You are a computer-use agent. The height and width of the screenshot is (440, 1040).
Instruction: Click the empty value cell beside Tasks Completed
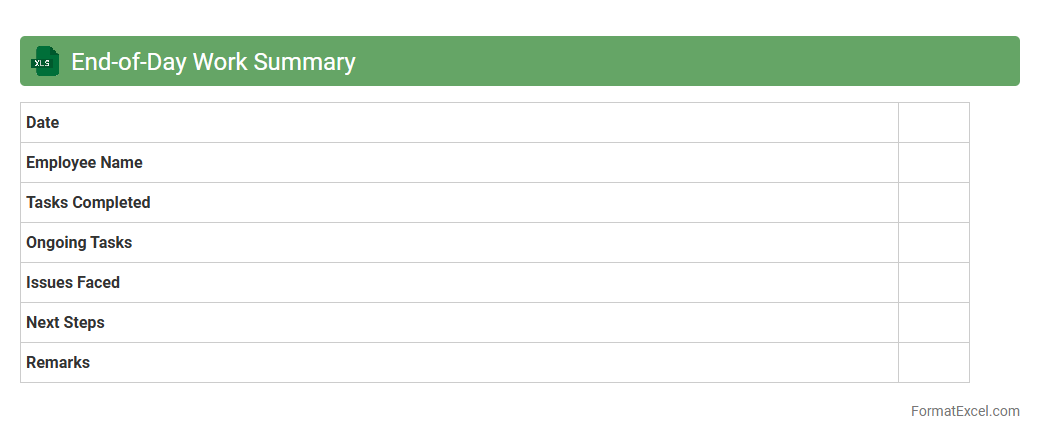pyautogui.click(x=933, y=203)
